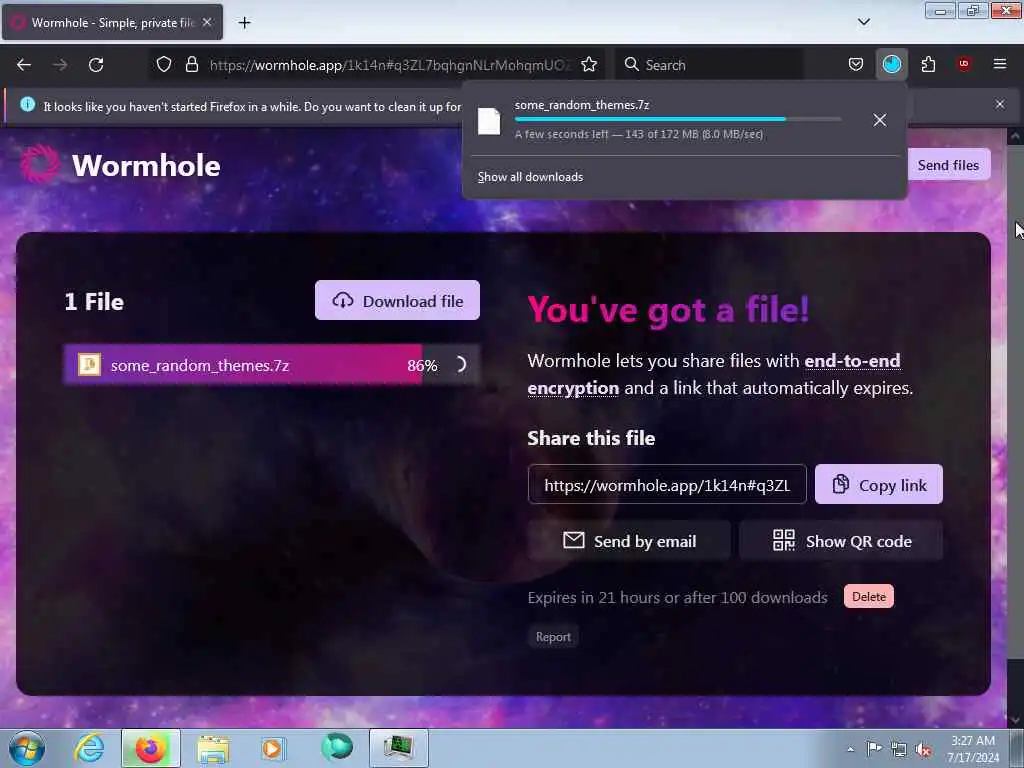Click the taskbar clock showing 3:27 AM
Viewport: 1024px width, 768px height.
973,749
